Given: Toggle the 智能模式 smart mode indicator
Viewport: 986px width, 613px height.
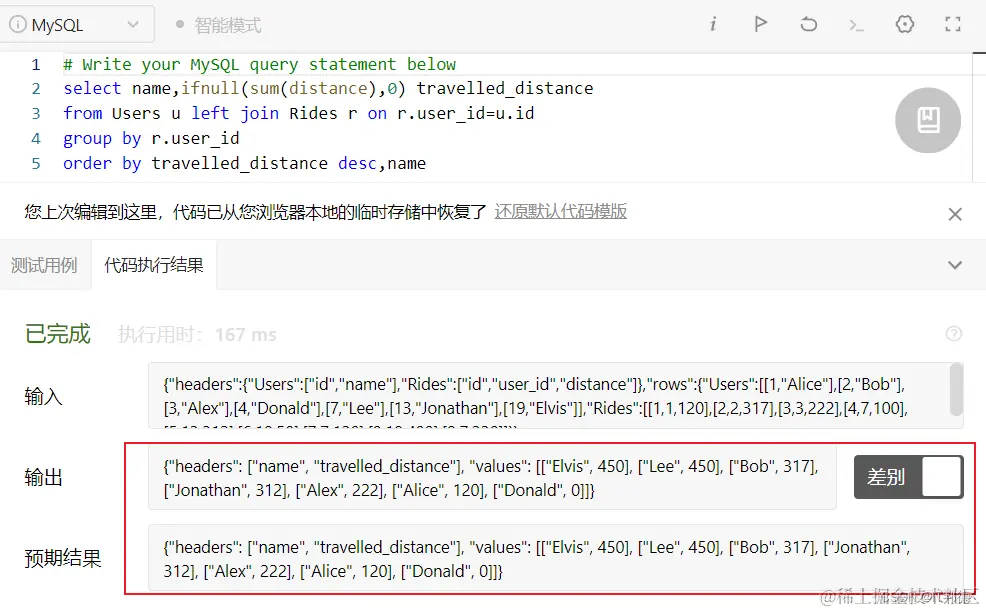Looking at the screenshot, I should (218, 25).
